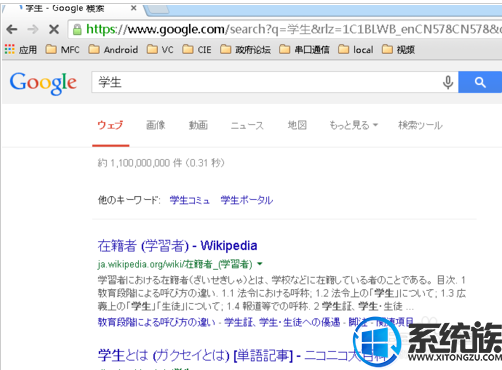Select the ウェブ search tab
This screenshot has width=502, height=370.
[x=110, y=125]
